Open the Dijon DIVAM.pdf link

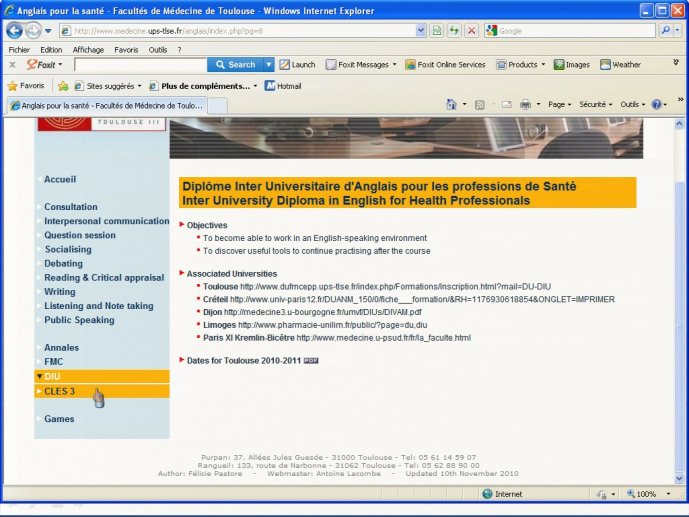[x=323, y=312]
